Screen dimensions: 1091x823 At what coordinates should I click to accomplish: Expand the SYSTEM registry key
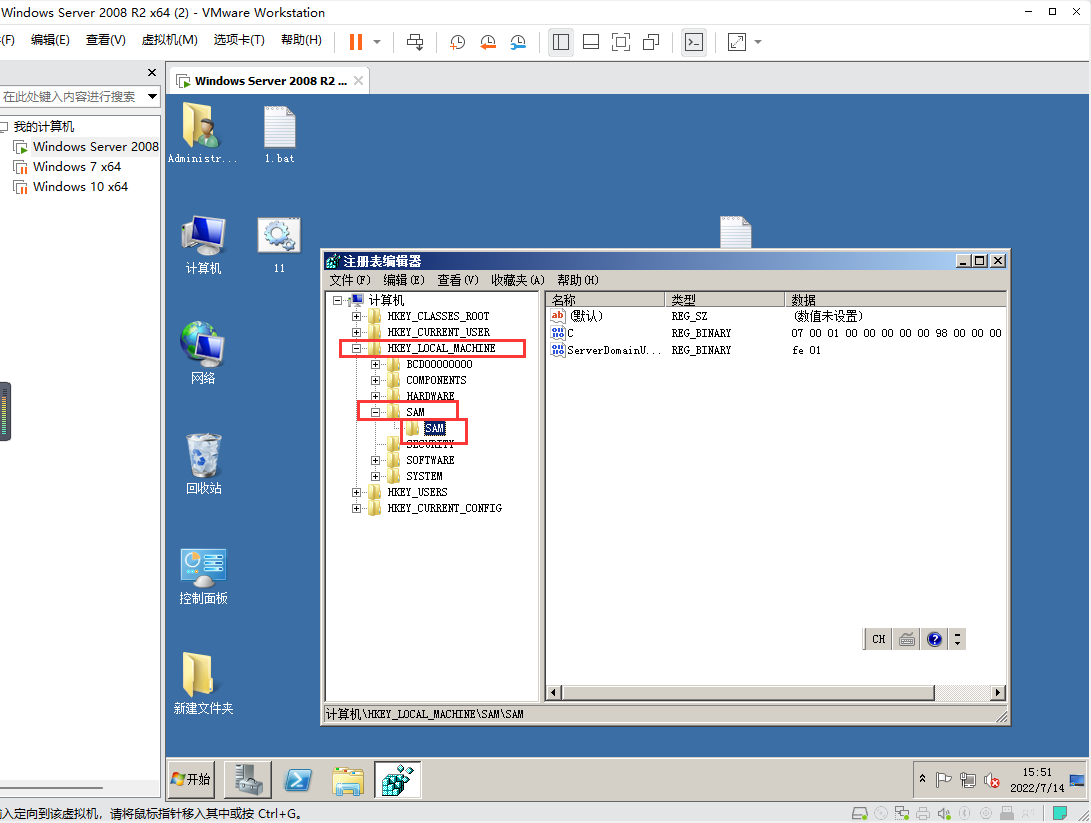375,477
